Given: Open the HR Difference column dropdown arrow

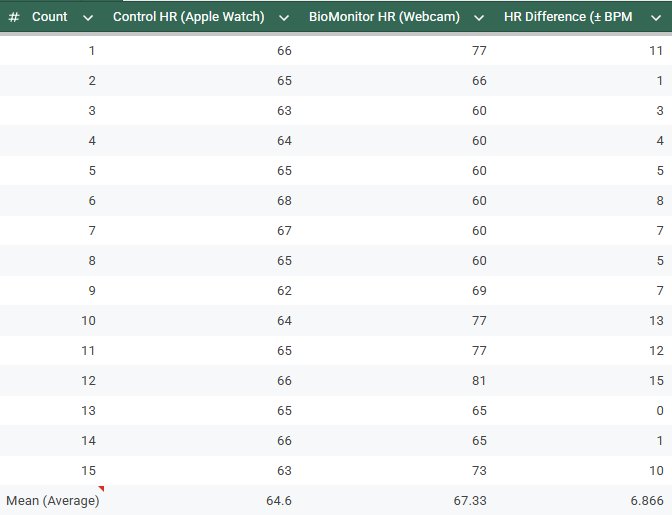Looking at the screenshot, I should point(656,18).
